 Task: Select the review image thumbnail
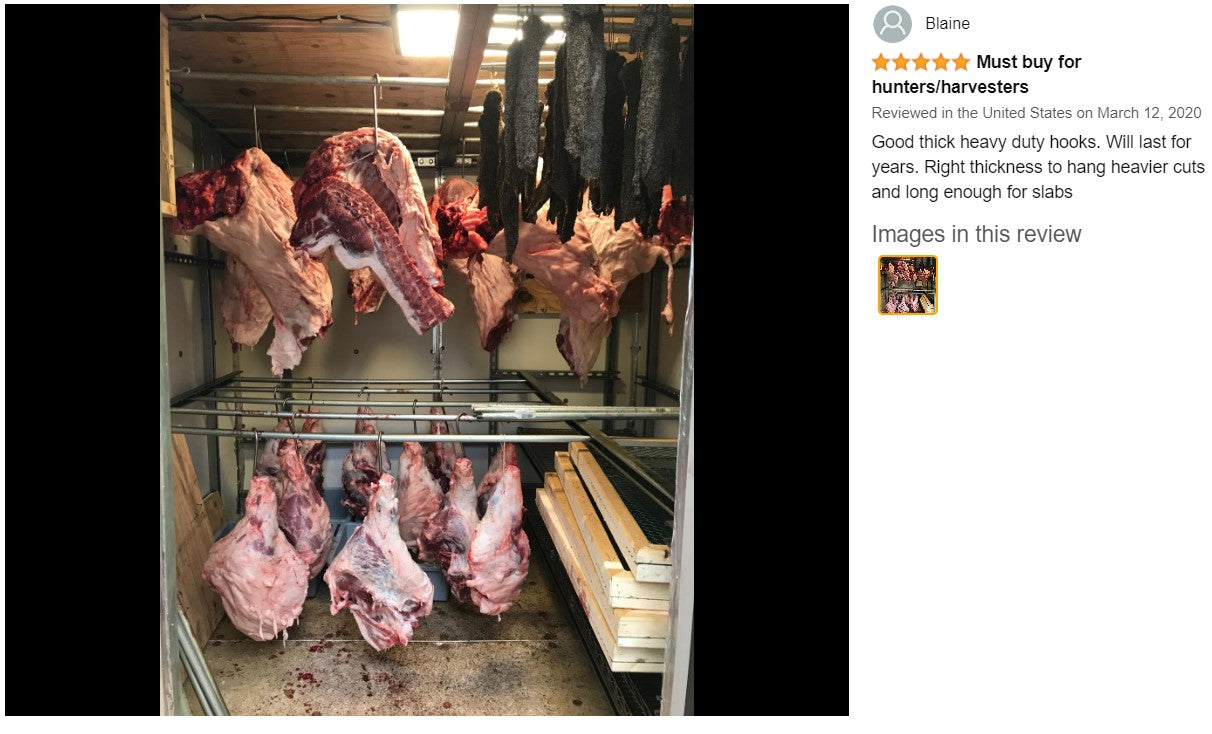click(908, 285)
